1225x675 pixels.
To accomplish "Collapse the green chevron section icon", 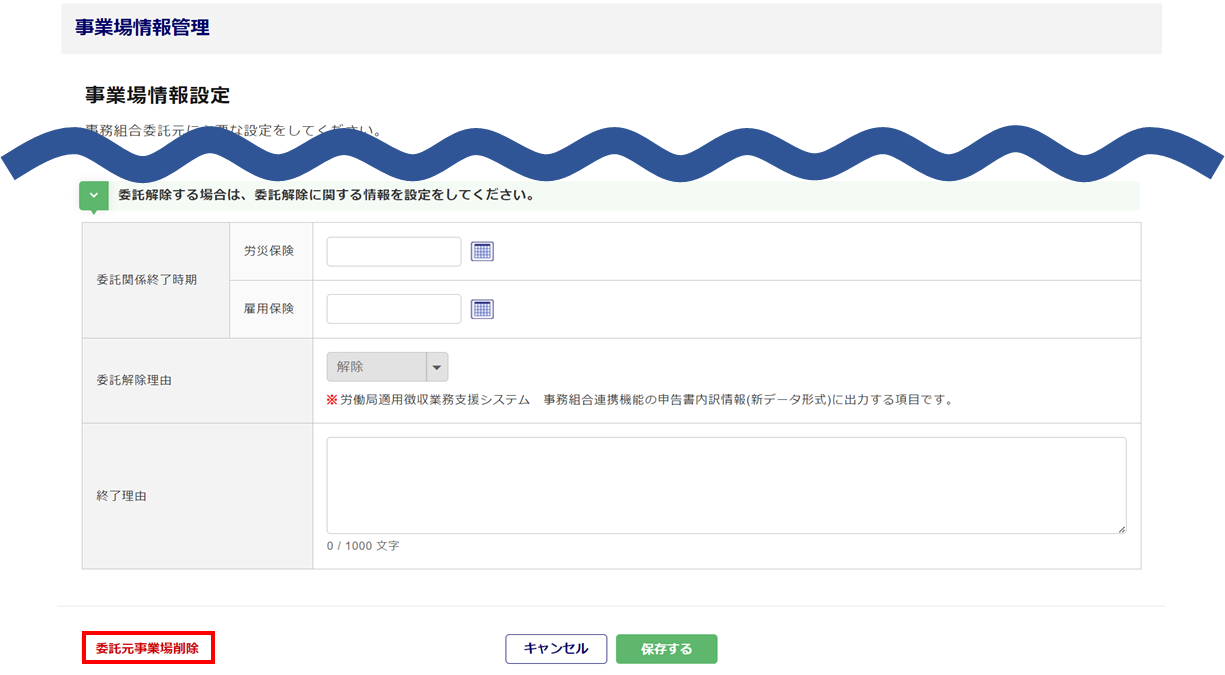I will pos(94,196).
